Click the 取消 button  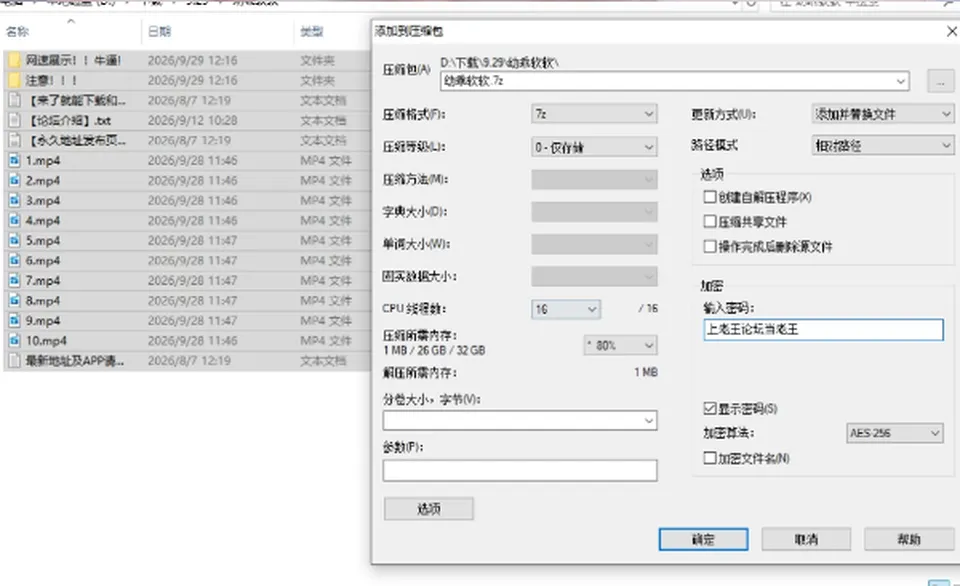tap(806, 539)
